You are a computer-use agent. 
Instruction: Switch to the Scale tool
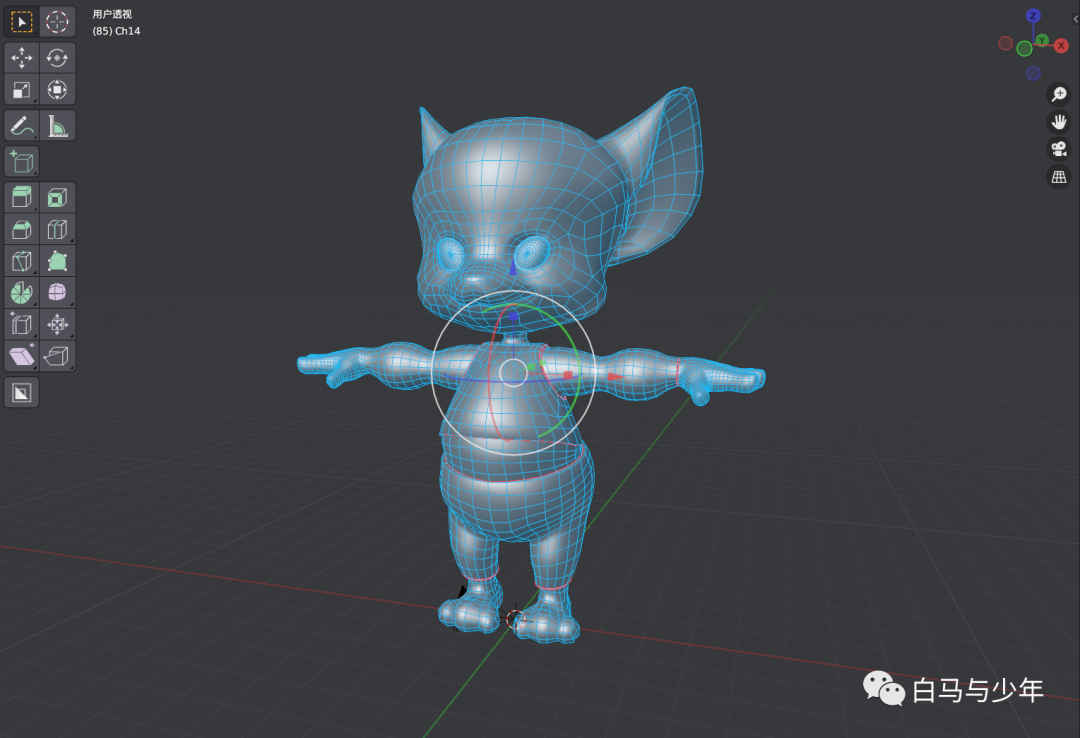(21, 90)
